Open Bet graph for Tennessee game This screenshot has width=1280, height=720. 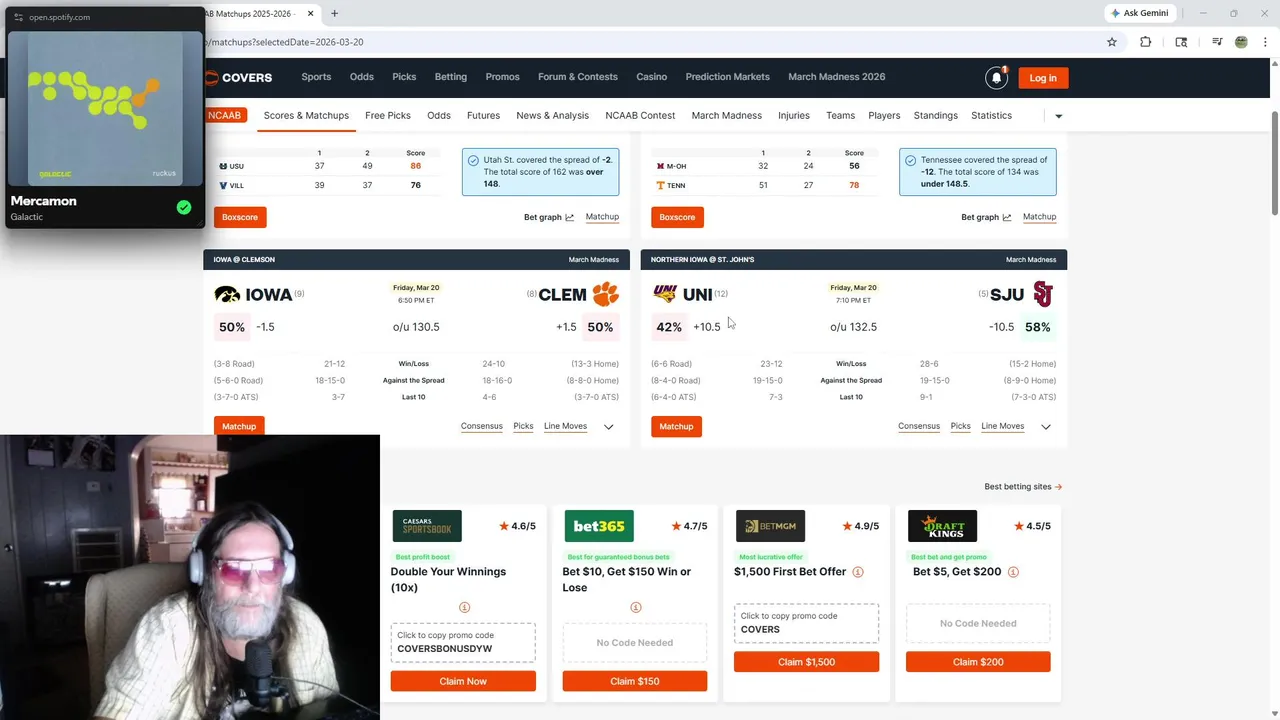[985, 217]
